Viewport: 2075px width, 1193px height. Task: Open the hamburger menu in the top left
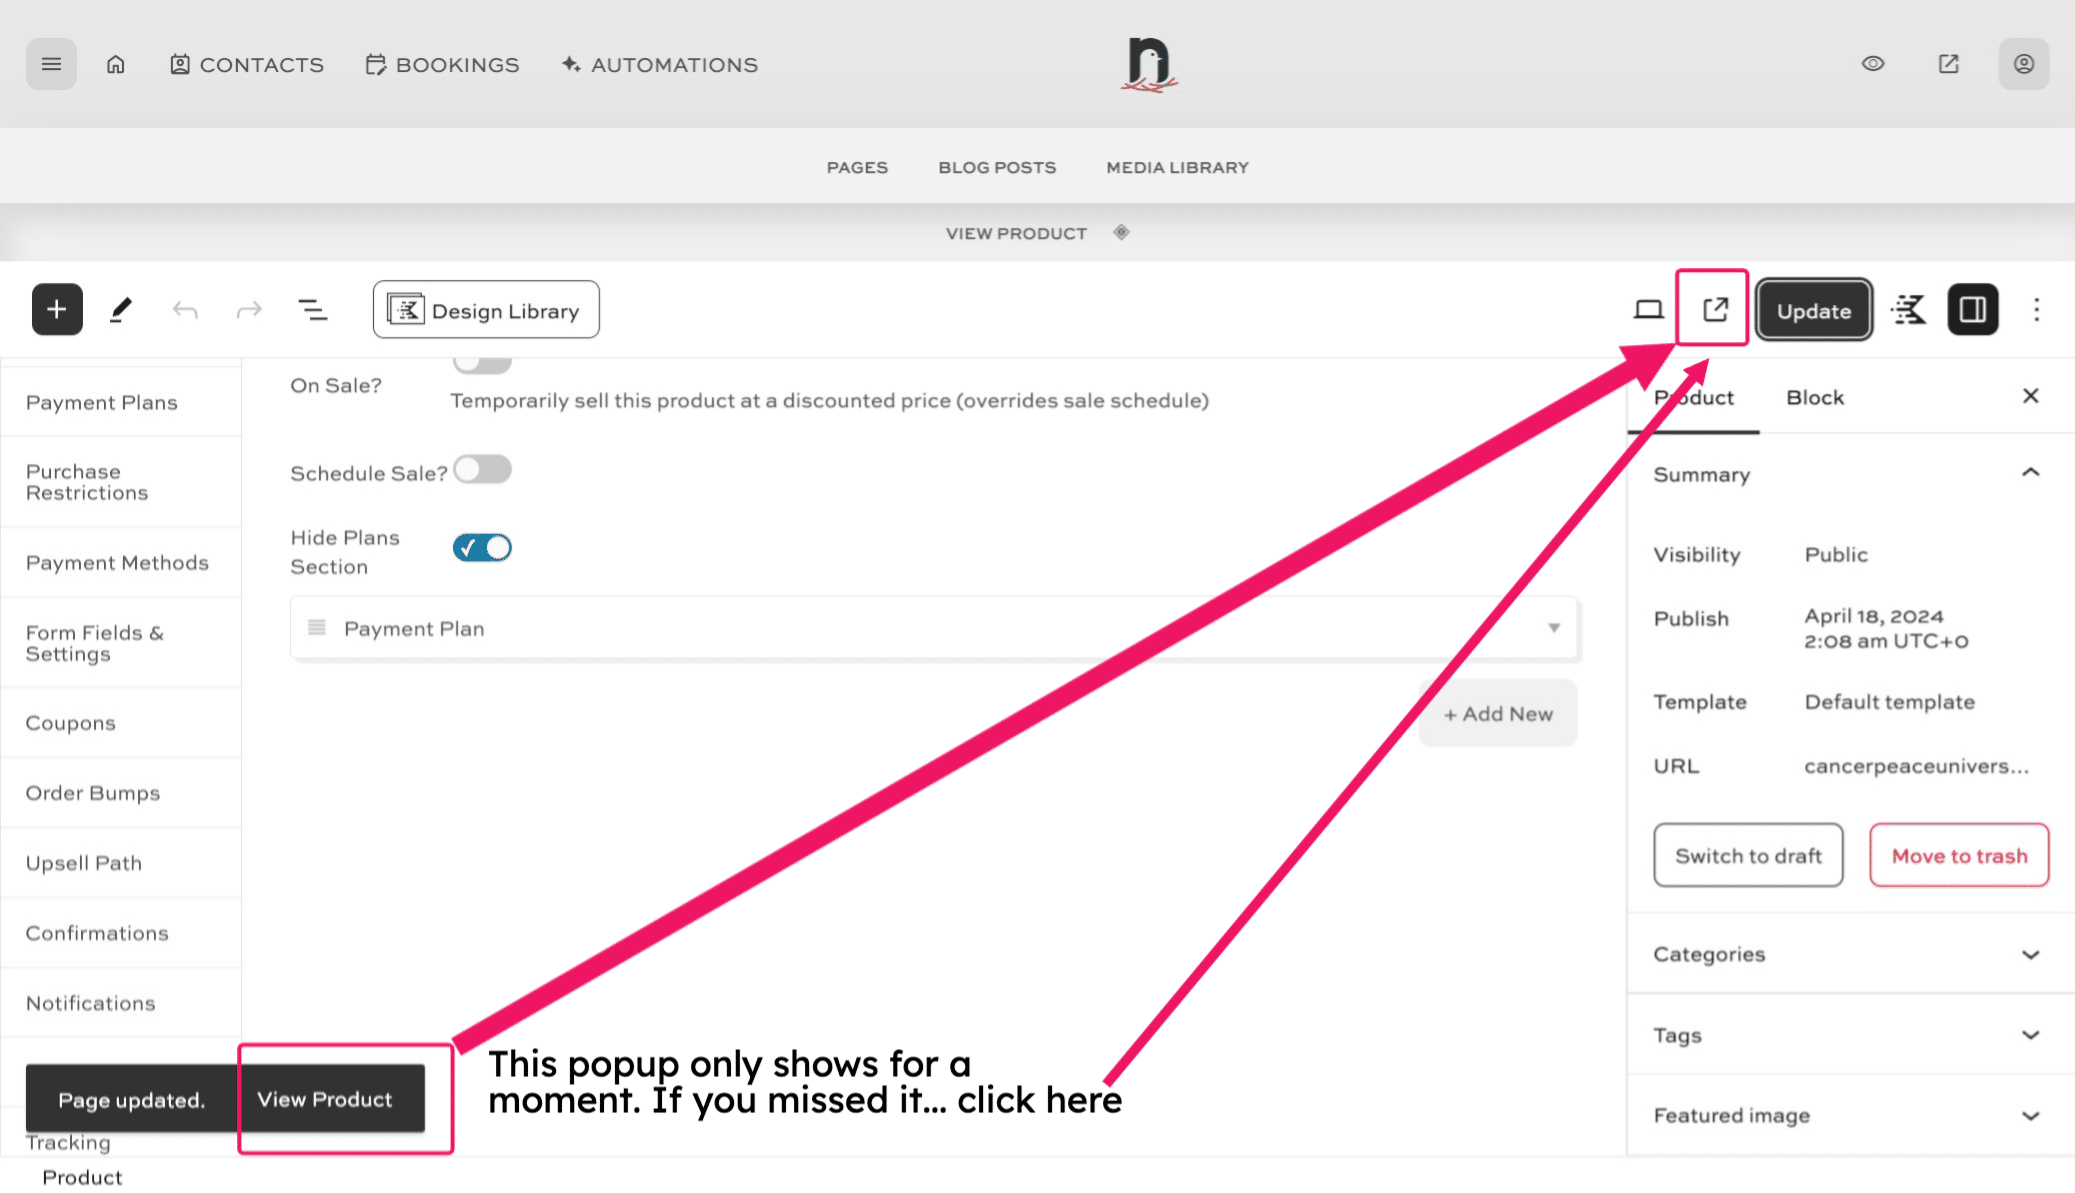(51, 63)
